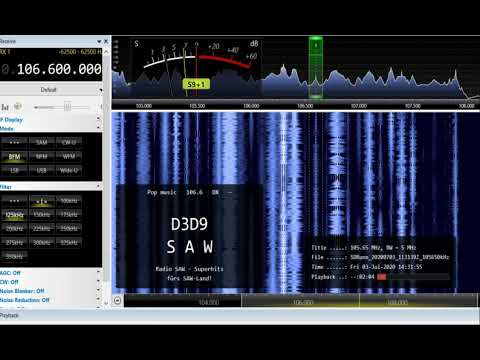Viewport: 480px width, 360px height.
Task: Expand the Noise Blanker: Off section
Action: 98,291
